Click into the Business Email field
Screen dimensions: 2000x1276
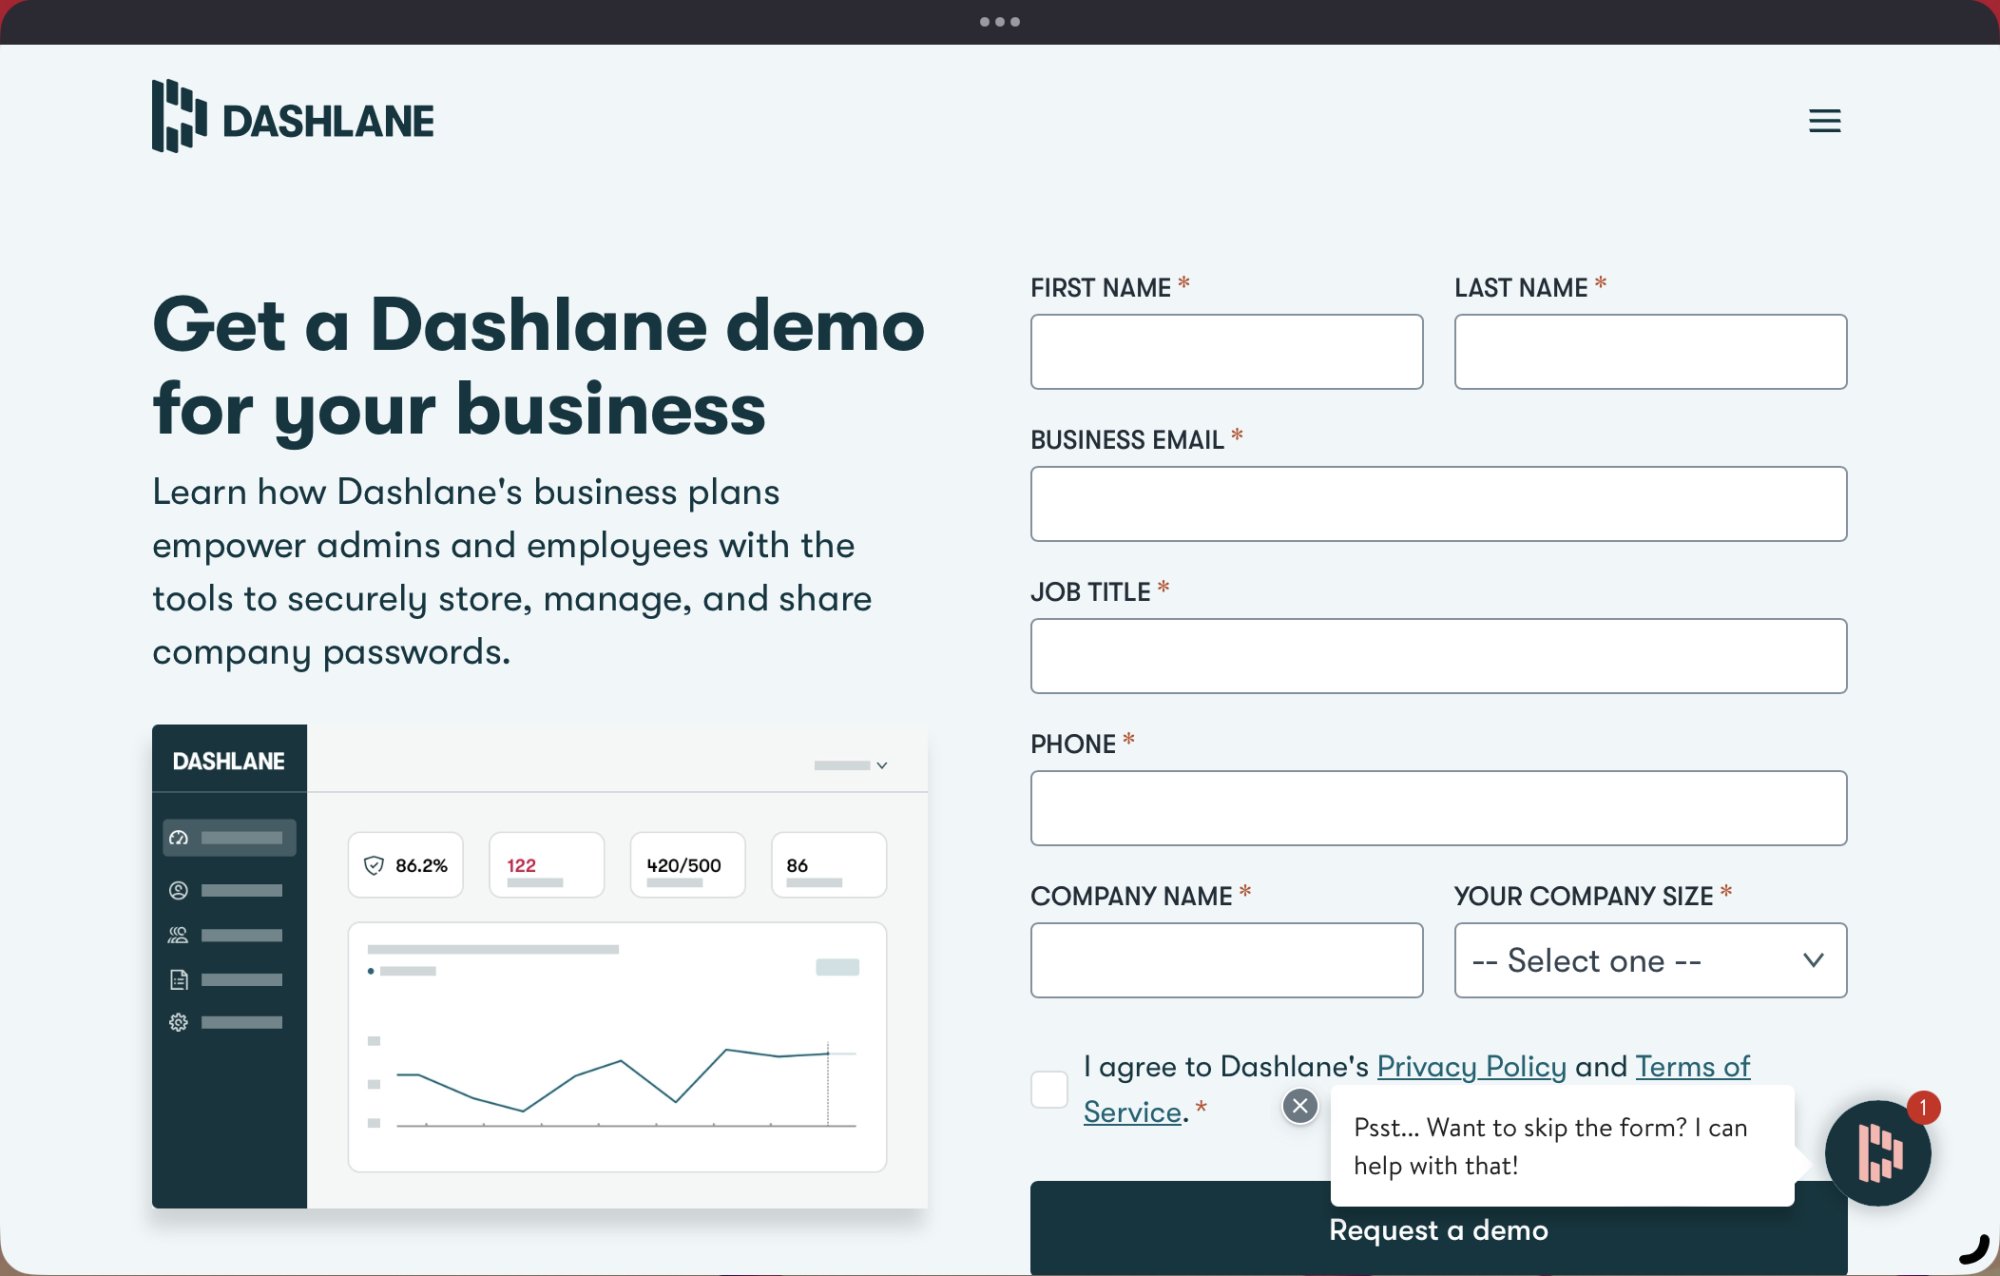point(1439,504)
